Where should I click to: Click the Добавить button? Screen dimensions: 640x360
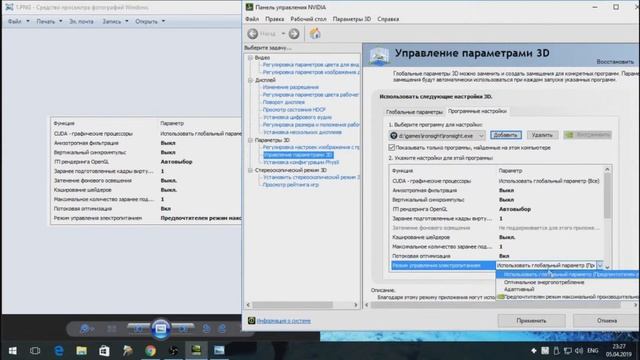[x=506, y=135]
